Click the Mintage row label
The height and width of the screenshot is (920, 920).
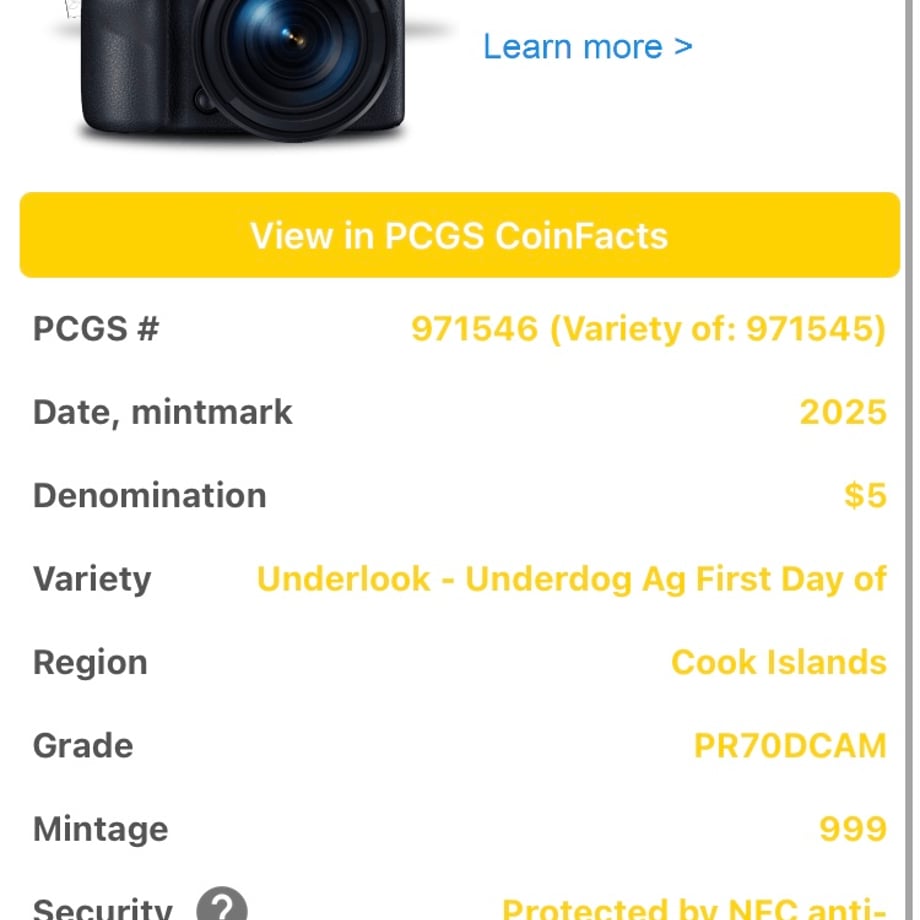tap(100, 830)
